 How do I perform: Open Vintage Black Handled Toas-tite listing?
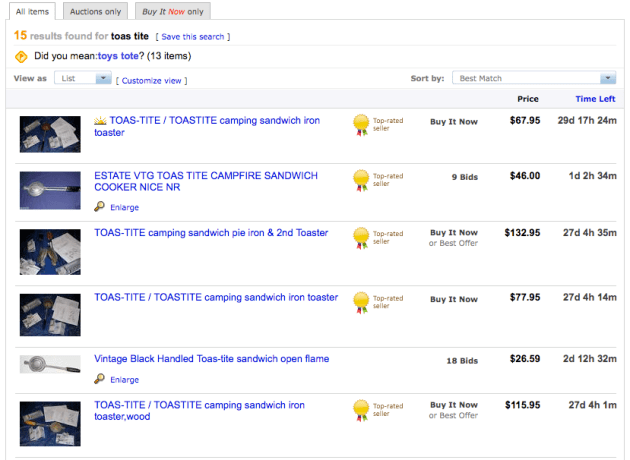[x=212, y=359]
